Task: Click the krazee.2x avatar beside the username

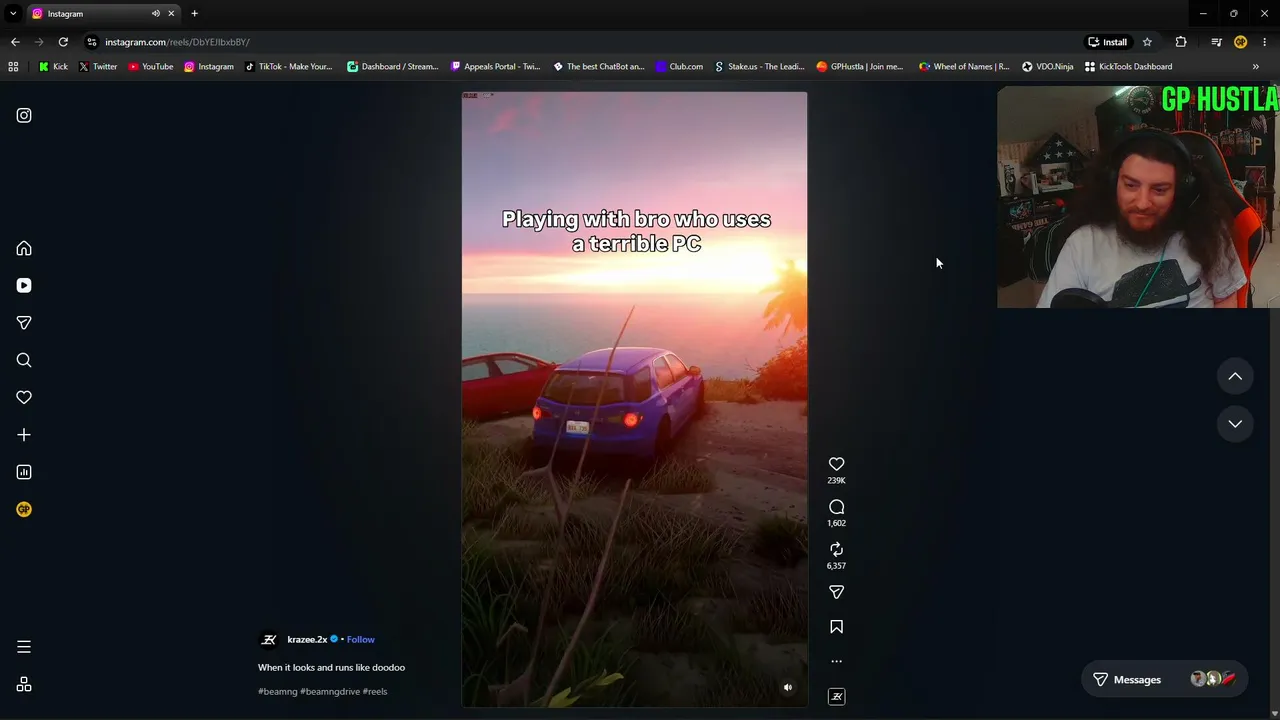Action: point(269,640)
